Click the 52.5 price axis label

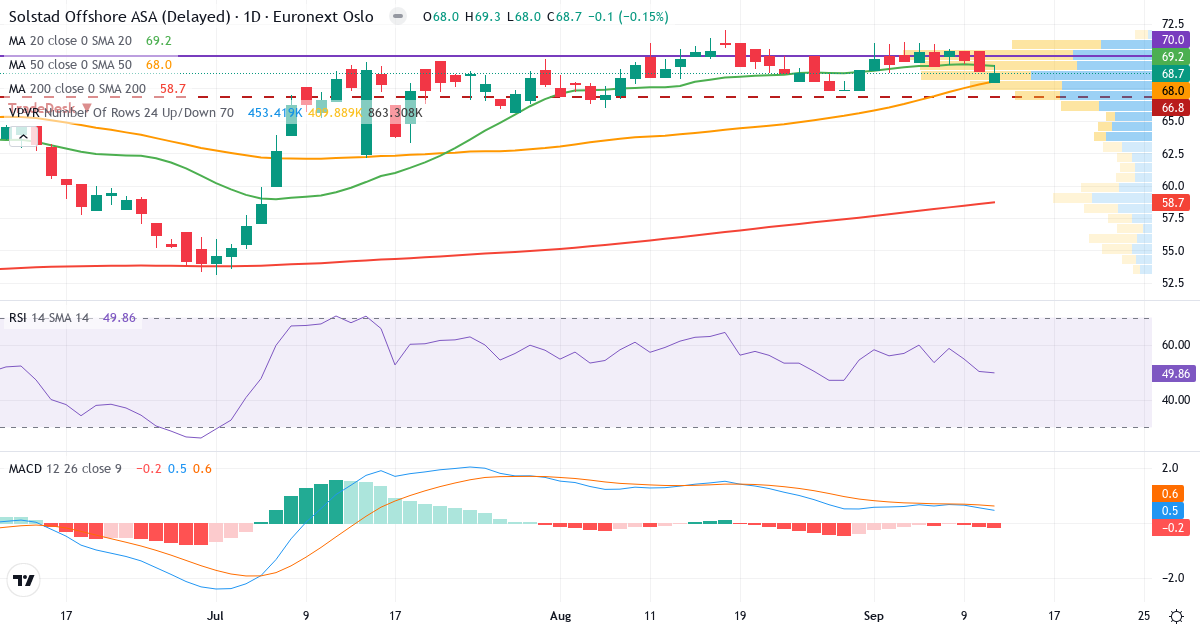(x=1172, y=283)
